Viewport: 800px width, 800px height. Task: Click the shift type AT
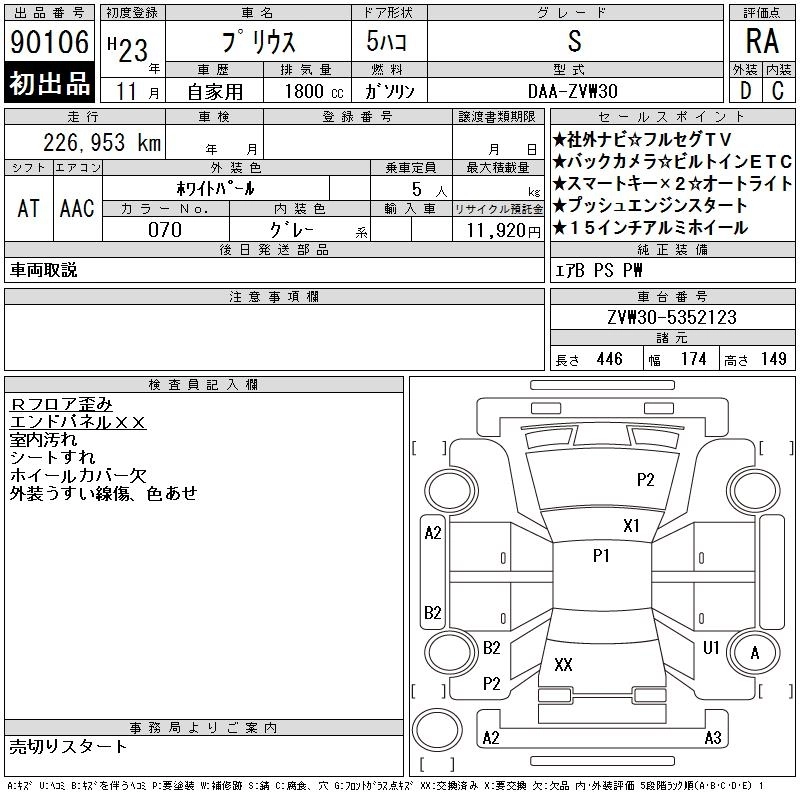pyautogui.click(x=29, y=208)
